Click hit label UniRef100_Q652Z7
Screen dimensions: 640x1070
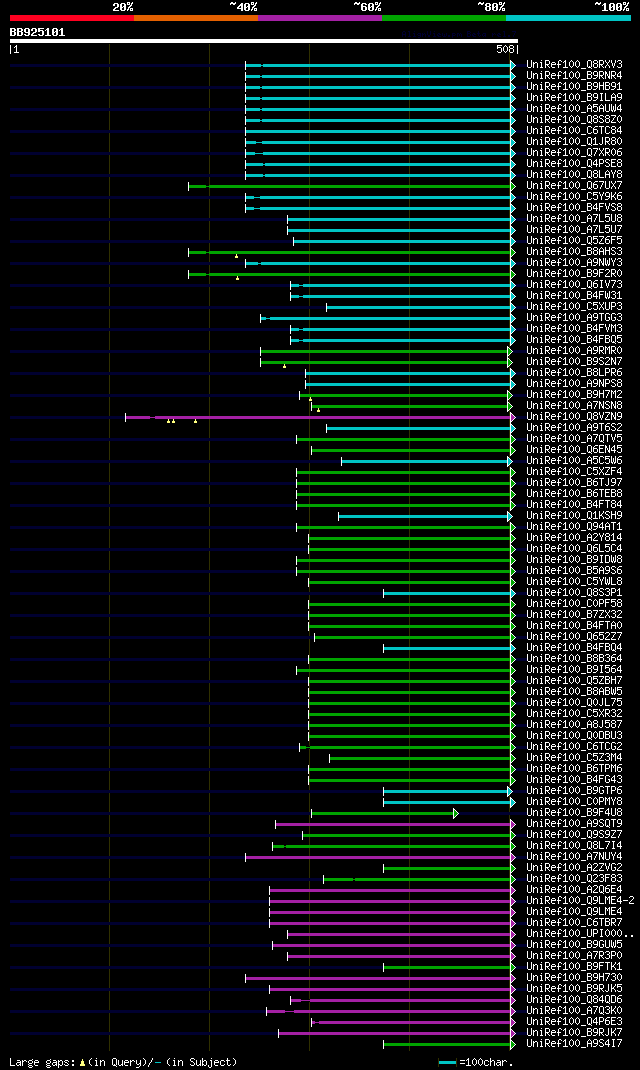[574, 637]
